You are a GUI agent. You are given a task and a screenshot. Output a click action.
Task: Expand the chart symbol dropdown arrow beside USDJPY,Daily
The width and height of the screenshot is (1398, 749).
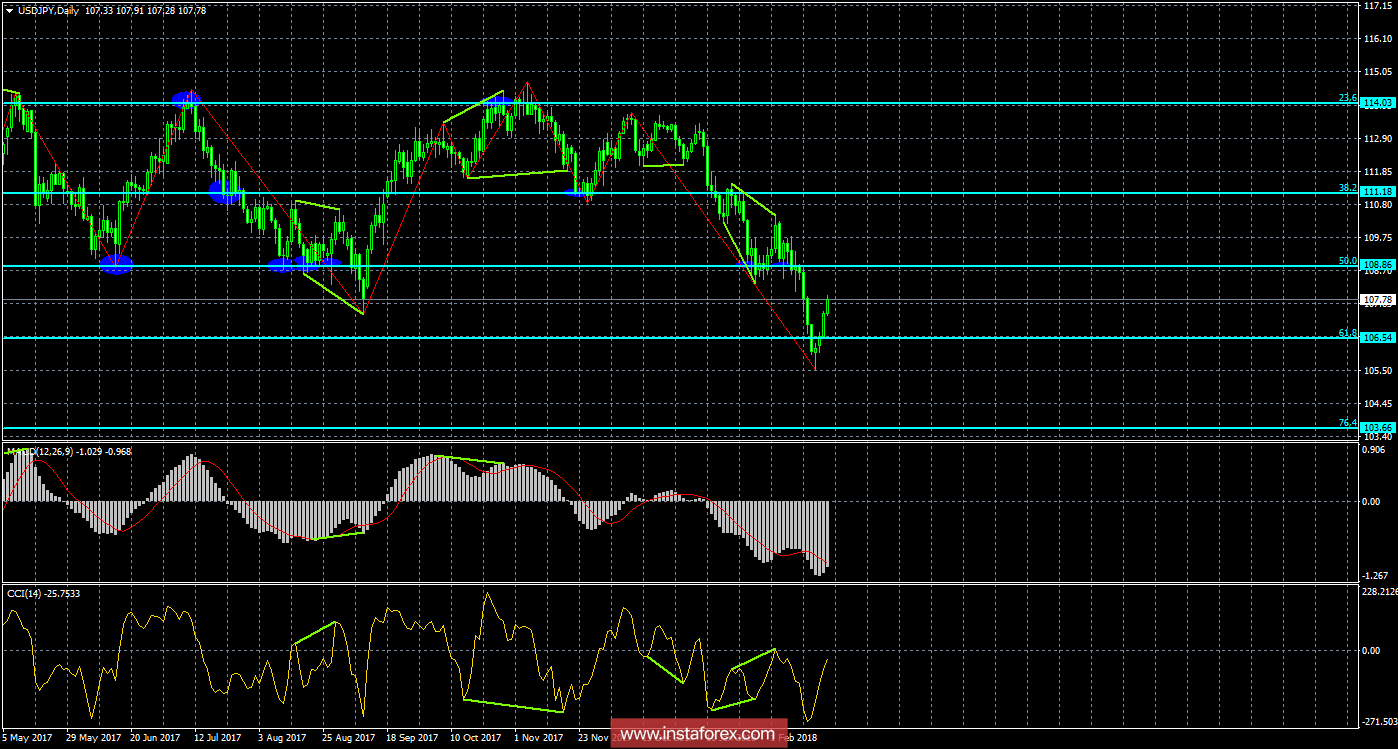pos(8,11)
